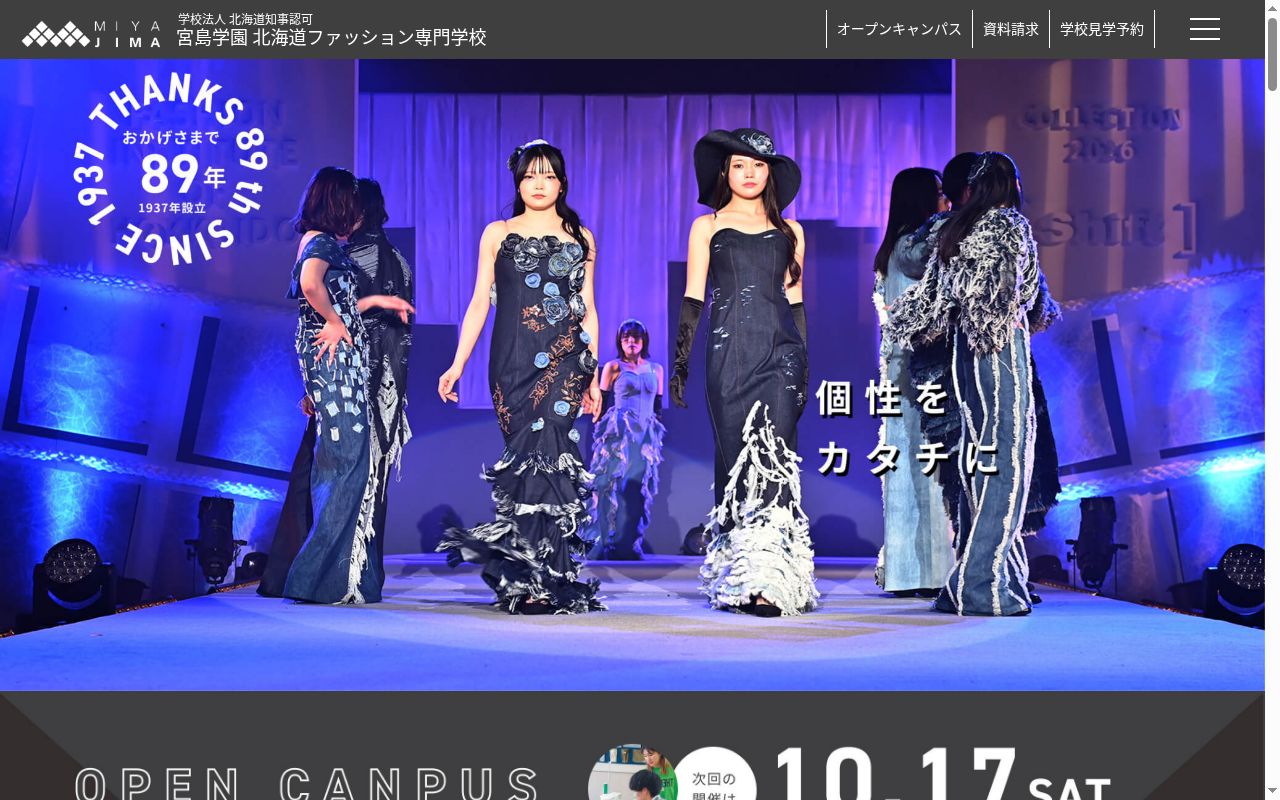Open the hamburger menu icon
This screenshot has height=800, width=1280.
point(1204,29)
